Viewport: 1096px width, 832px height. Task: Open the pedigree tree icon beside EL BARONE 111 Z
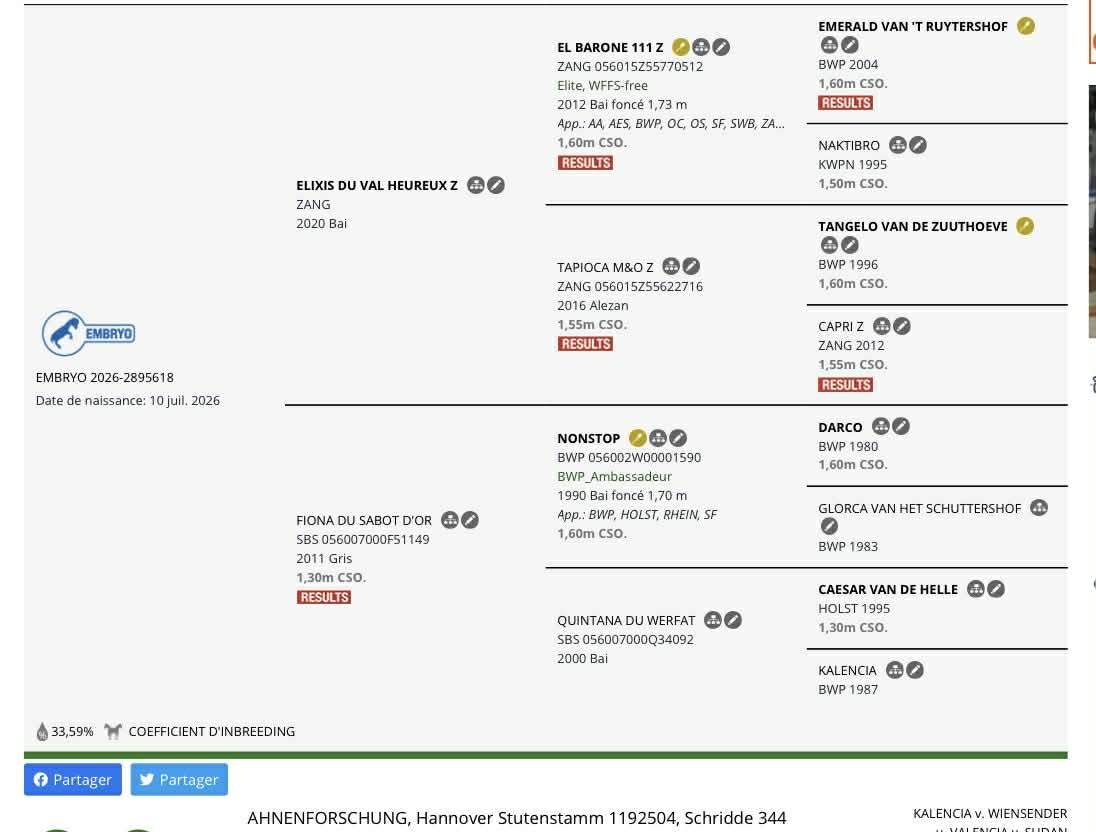point(701,47)
